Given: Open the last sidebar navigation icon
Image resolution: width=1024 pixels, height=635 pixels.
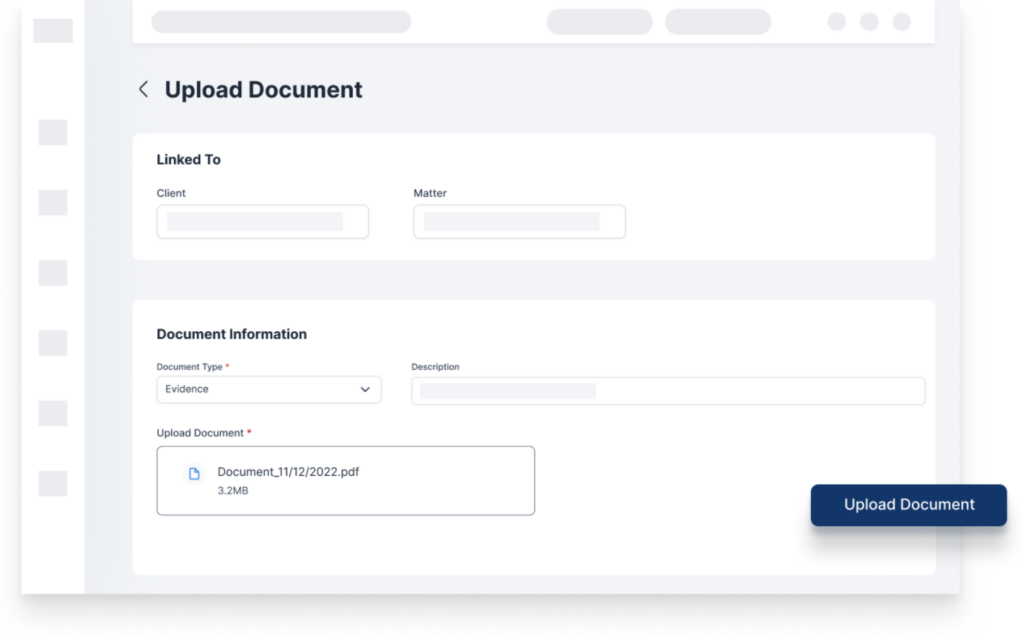Looking at the screenshot, I should 53,484.
